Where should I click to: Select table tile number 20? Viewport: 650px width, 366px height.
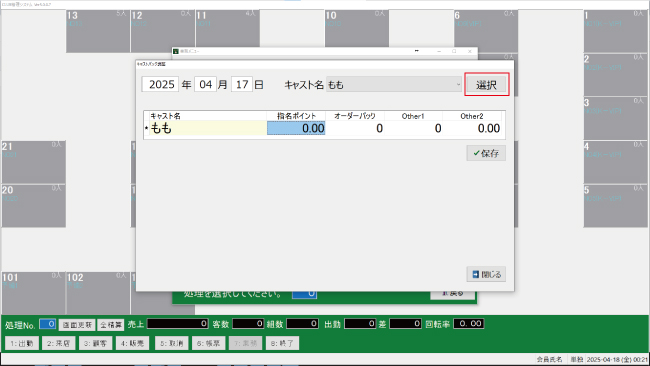pos(34,206)
